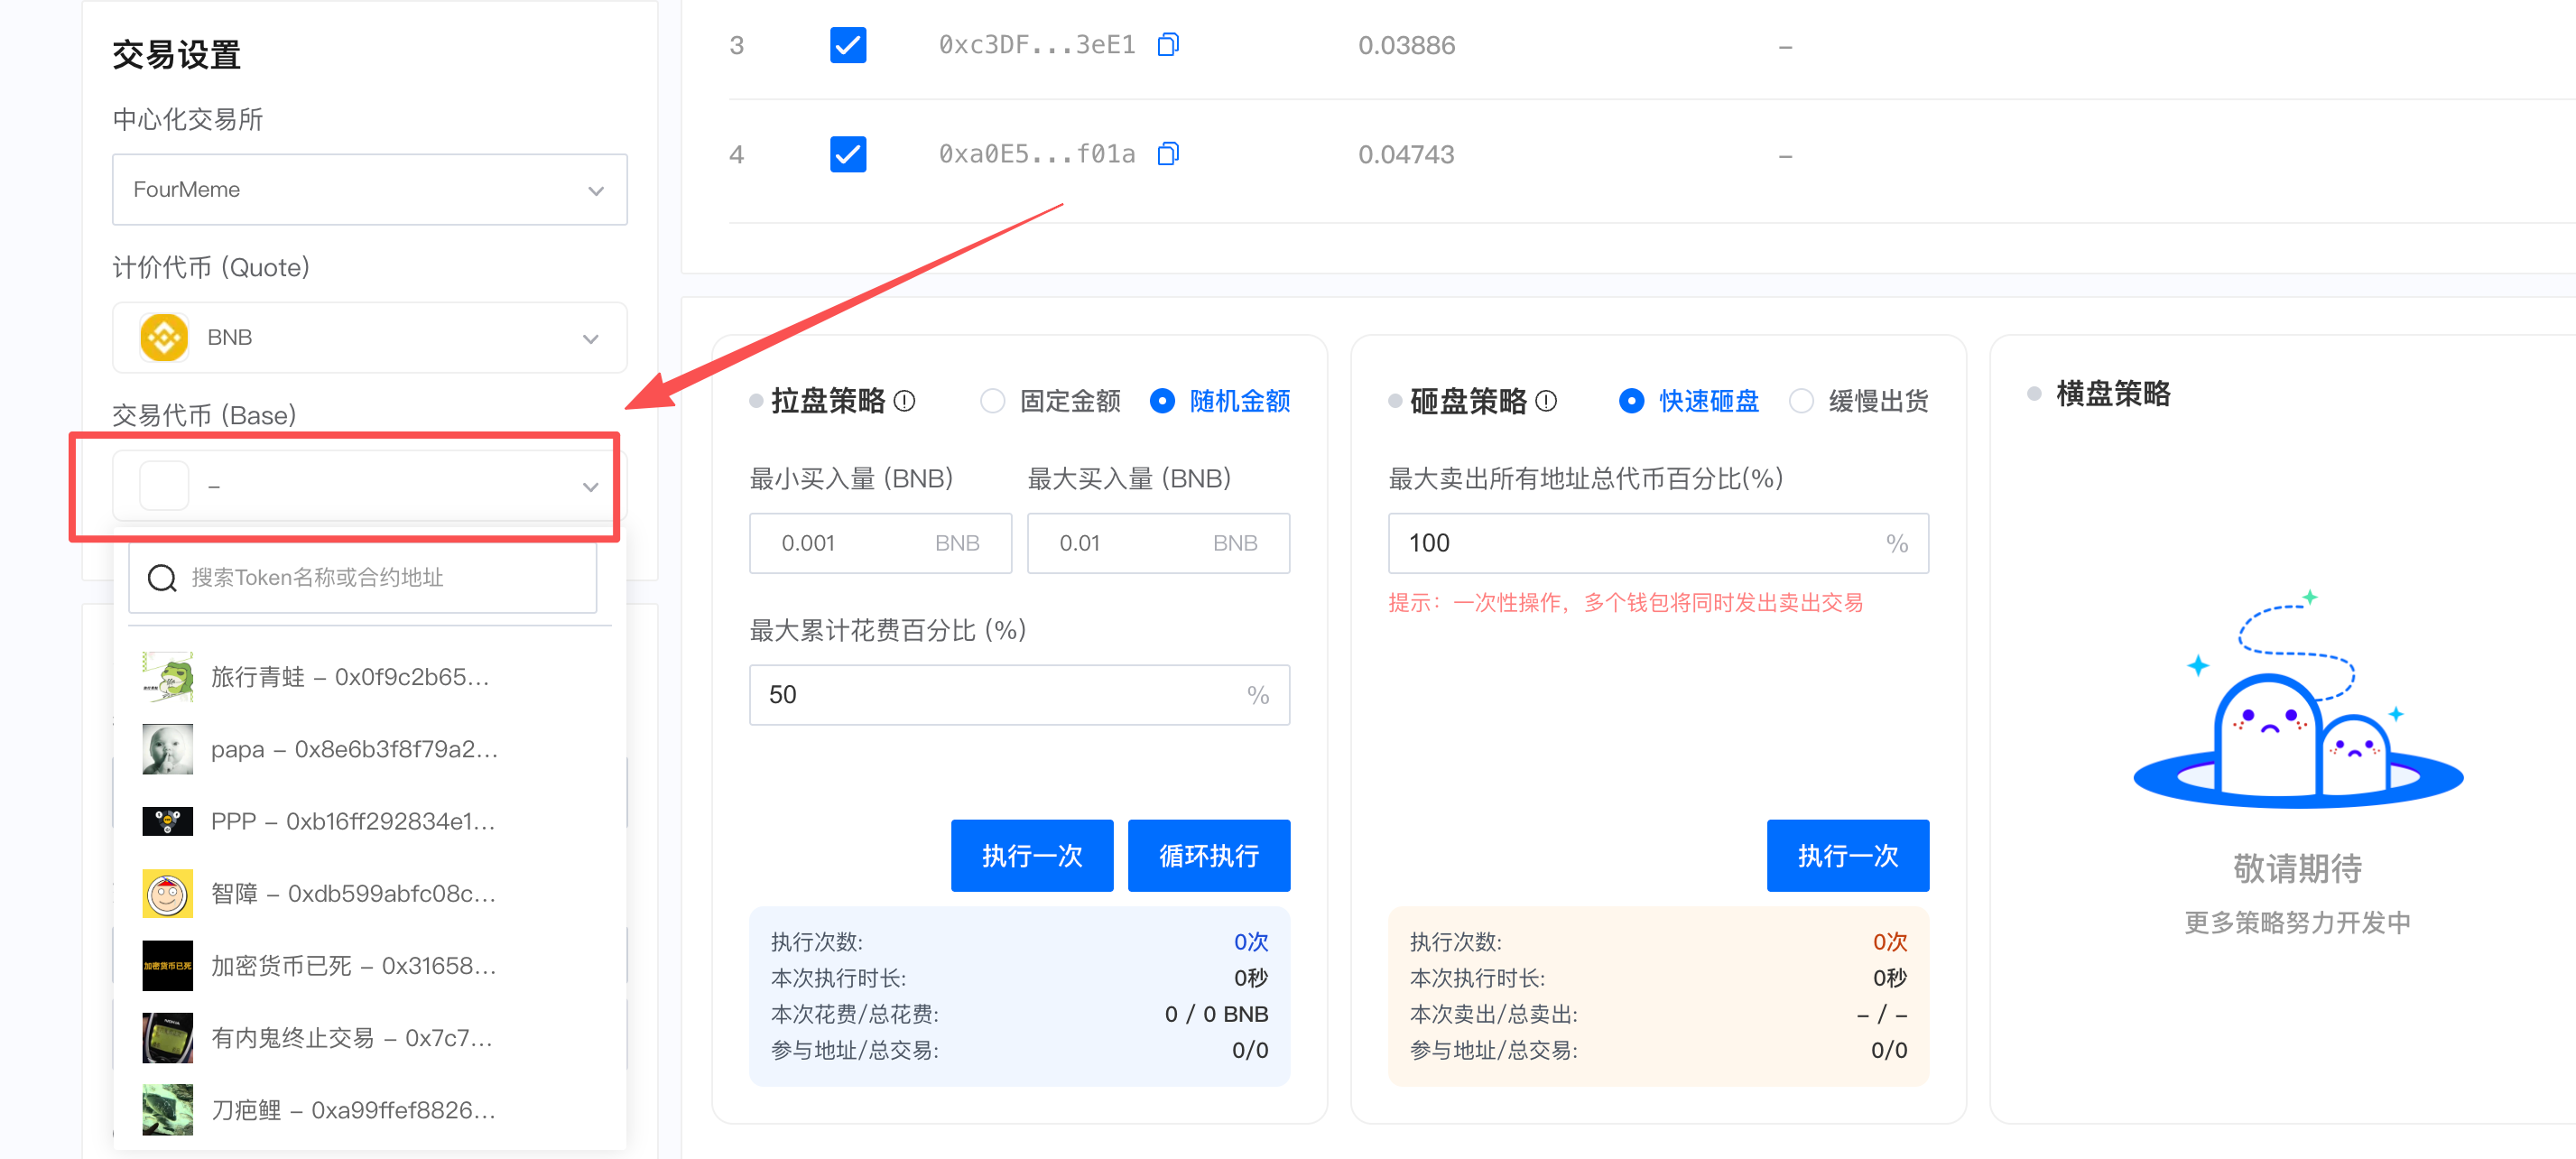Select 旅行青蛙 token thumbnail
Screen dimensions: 2576x1159
coord(167,677)
